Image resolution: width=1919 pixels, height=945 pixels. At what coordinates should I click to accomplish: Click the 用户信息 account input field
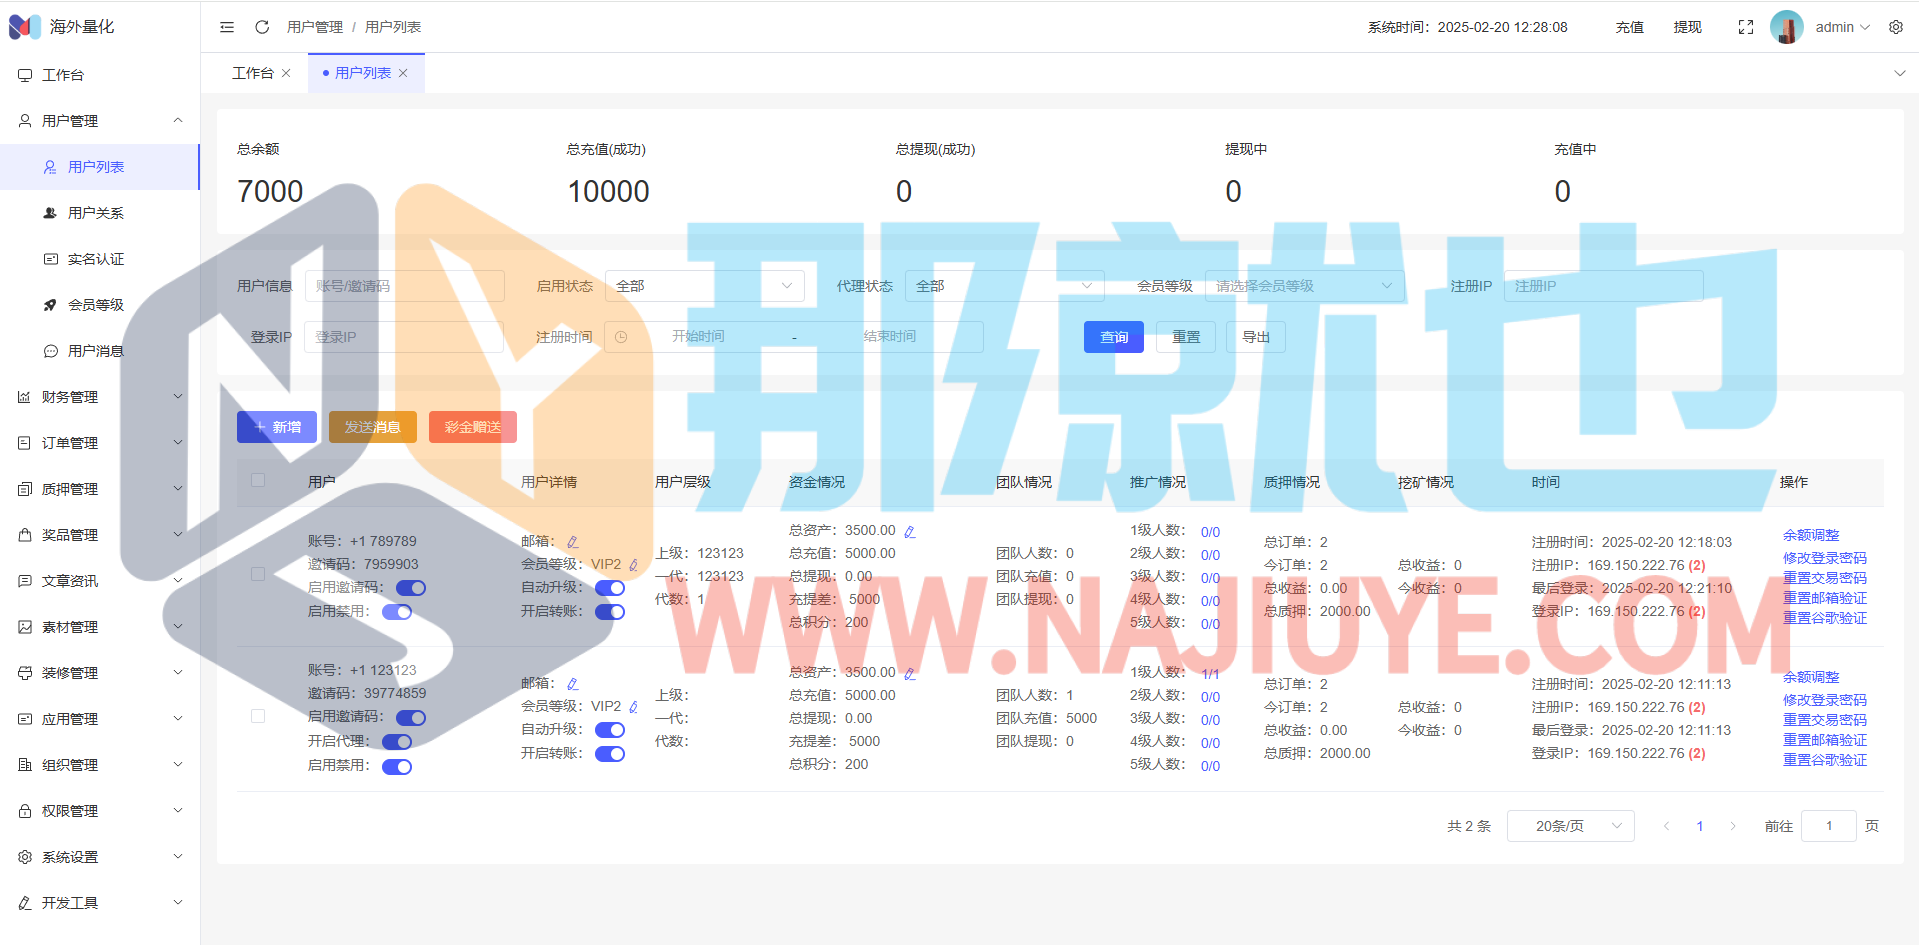point(404,286)
